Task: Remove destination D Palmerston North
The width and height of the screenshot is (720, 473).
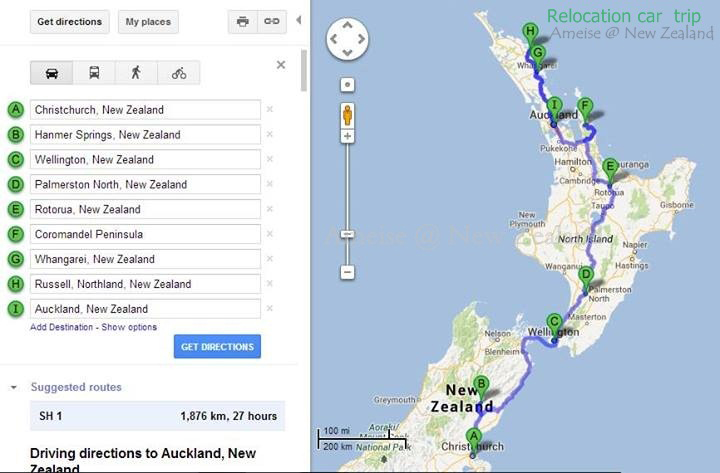Action: tap(270, 184)
